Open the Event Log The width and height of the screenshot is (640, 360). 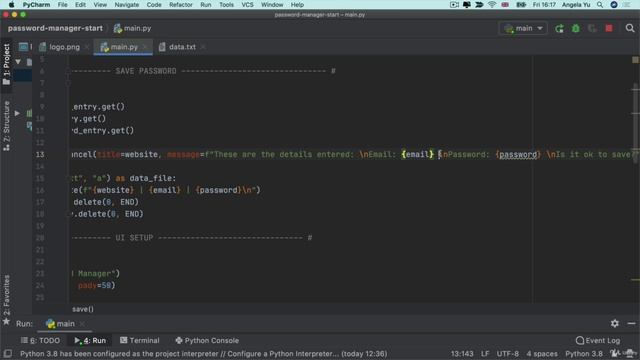pyautogui.click(x=598, y=340)
